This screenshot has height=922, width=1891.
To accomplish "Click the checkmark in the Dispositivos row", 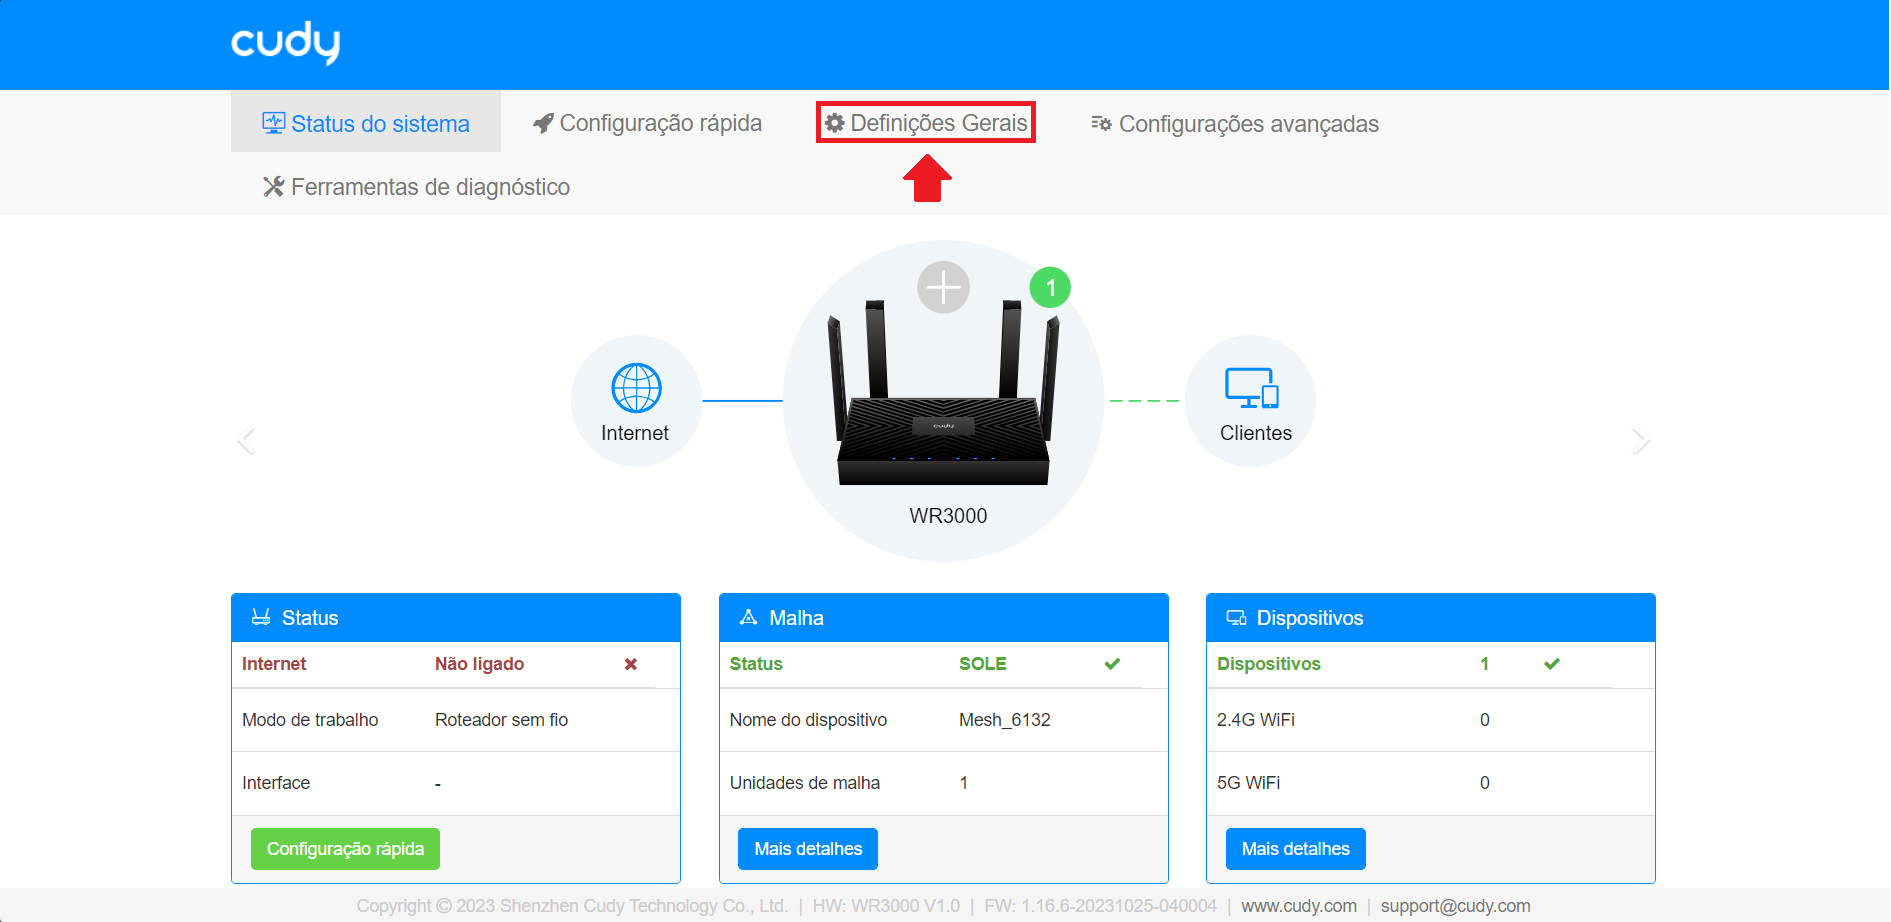I will (1552, 664).
